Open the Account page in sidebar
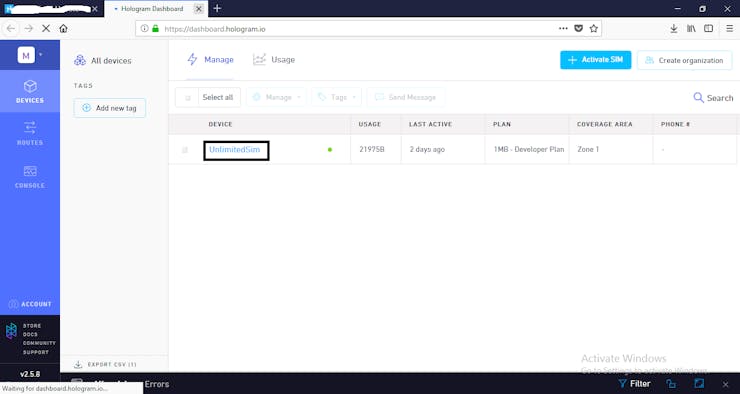The width and height of the screenshot is (740, 394). (x=30, y=304)
